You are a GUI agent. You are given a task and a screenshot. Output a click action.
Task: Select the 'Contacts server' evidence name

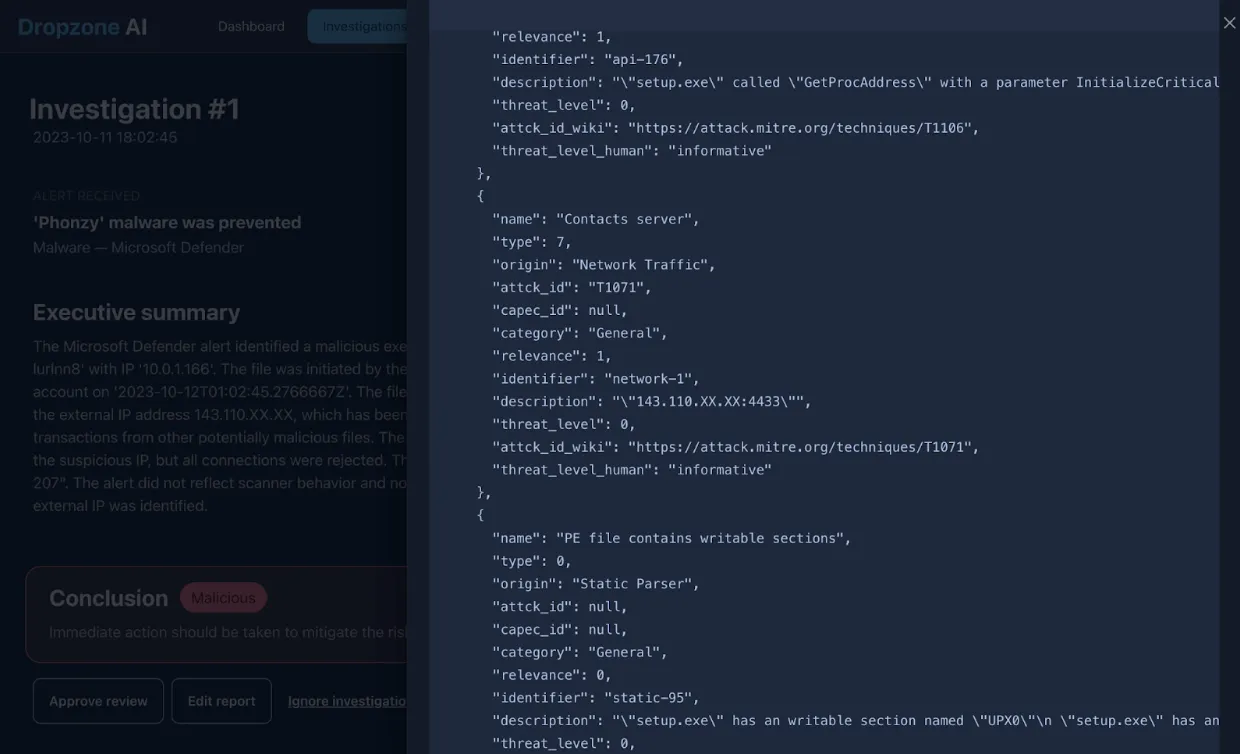pos(629,218)
